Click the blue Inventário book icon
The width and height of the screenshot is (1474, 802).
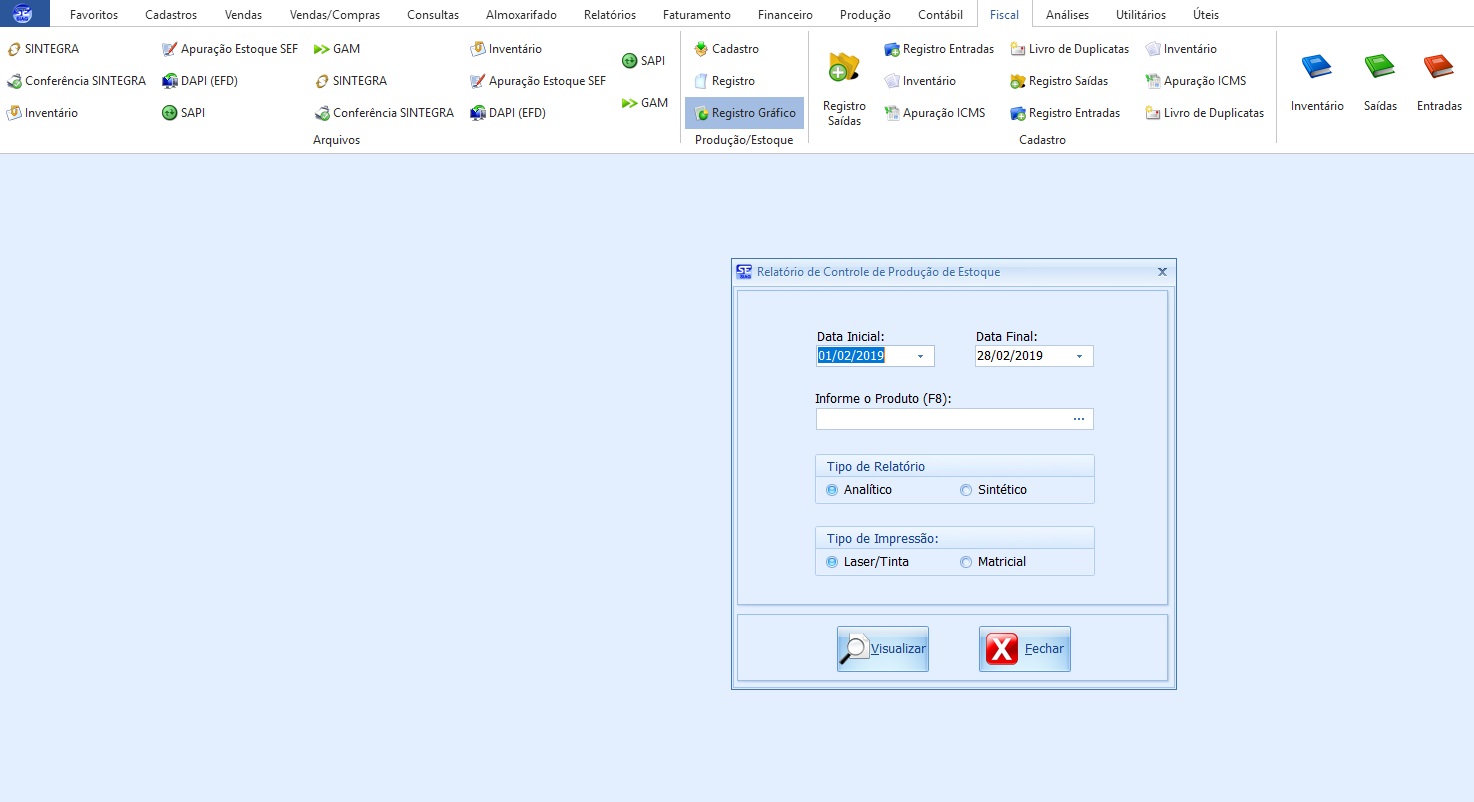[x=1316, y=68]
